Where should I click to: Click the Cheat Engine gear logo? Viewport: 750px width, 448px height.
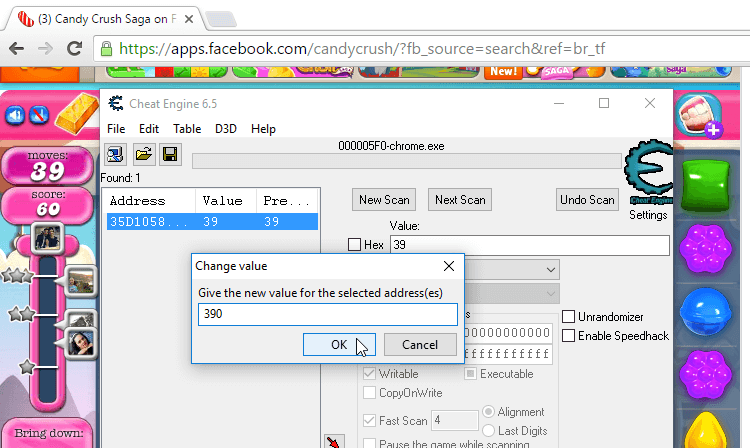tap(648, 170)
